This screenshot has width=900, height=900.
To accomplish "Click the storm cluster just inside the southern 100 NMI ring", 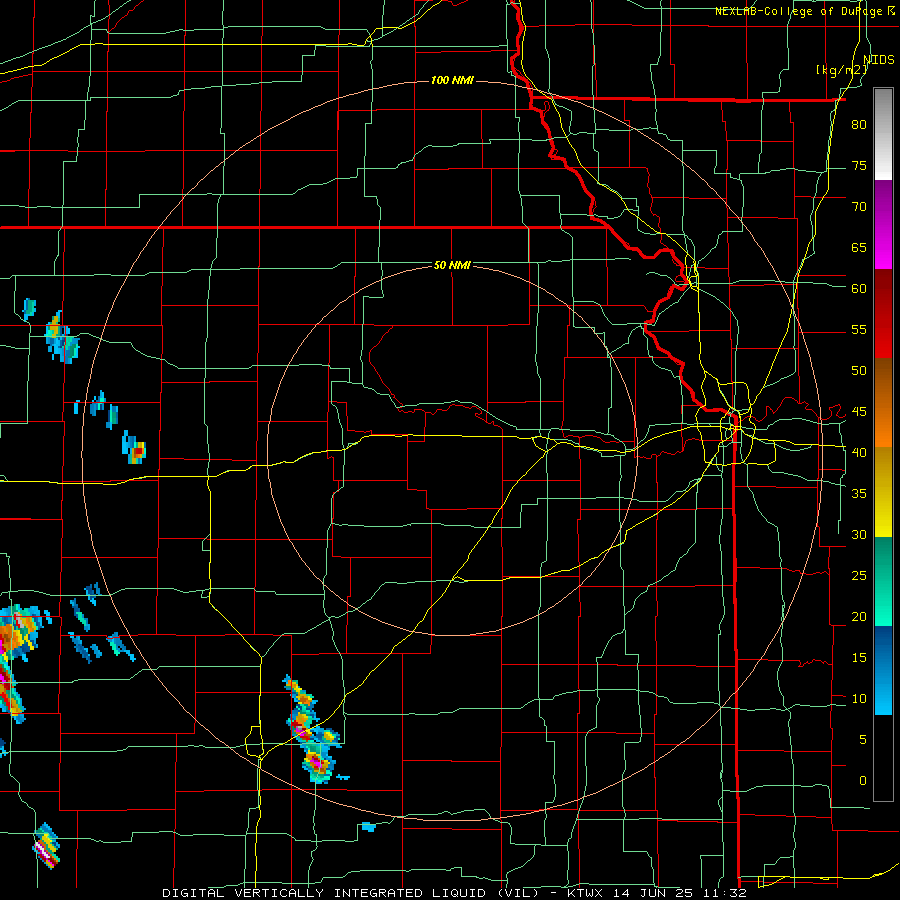I will coord(313,730).
